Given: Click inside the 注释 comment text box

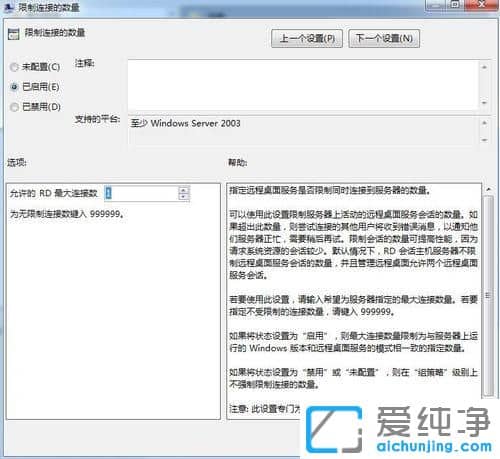Looking at the screenshot, I should (303, 84).
